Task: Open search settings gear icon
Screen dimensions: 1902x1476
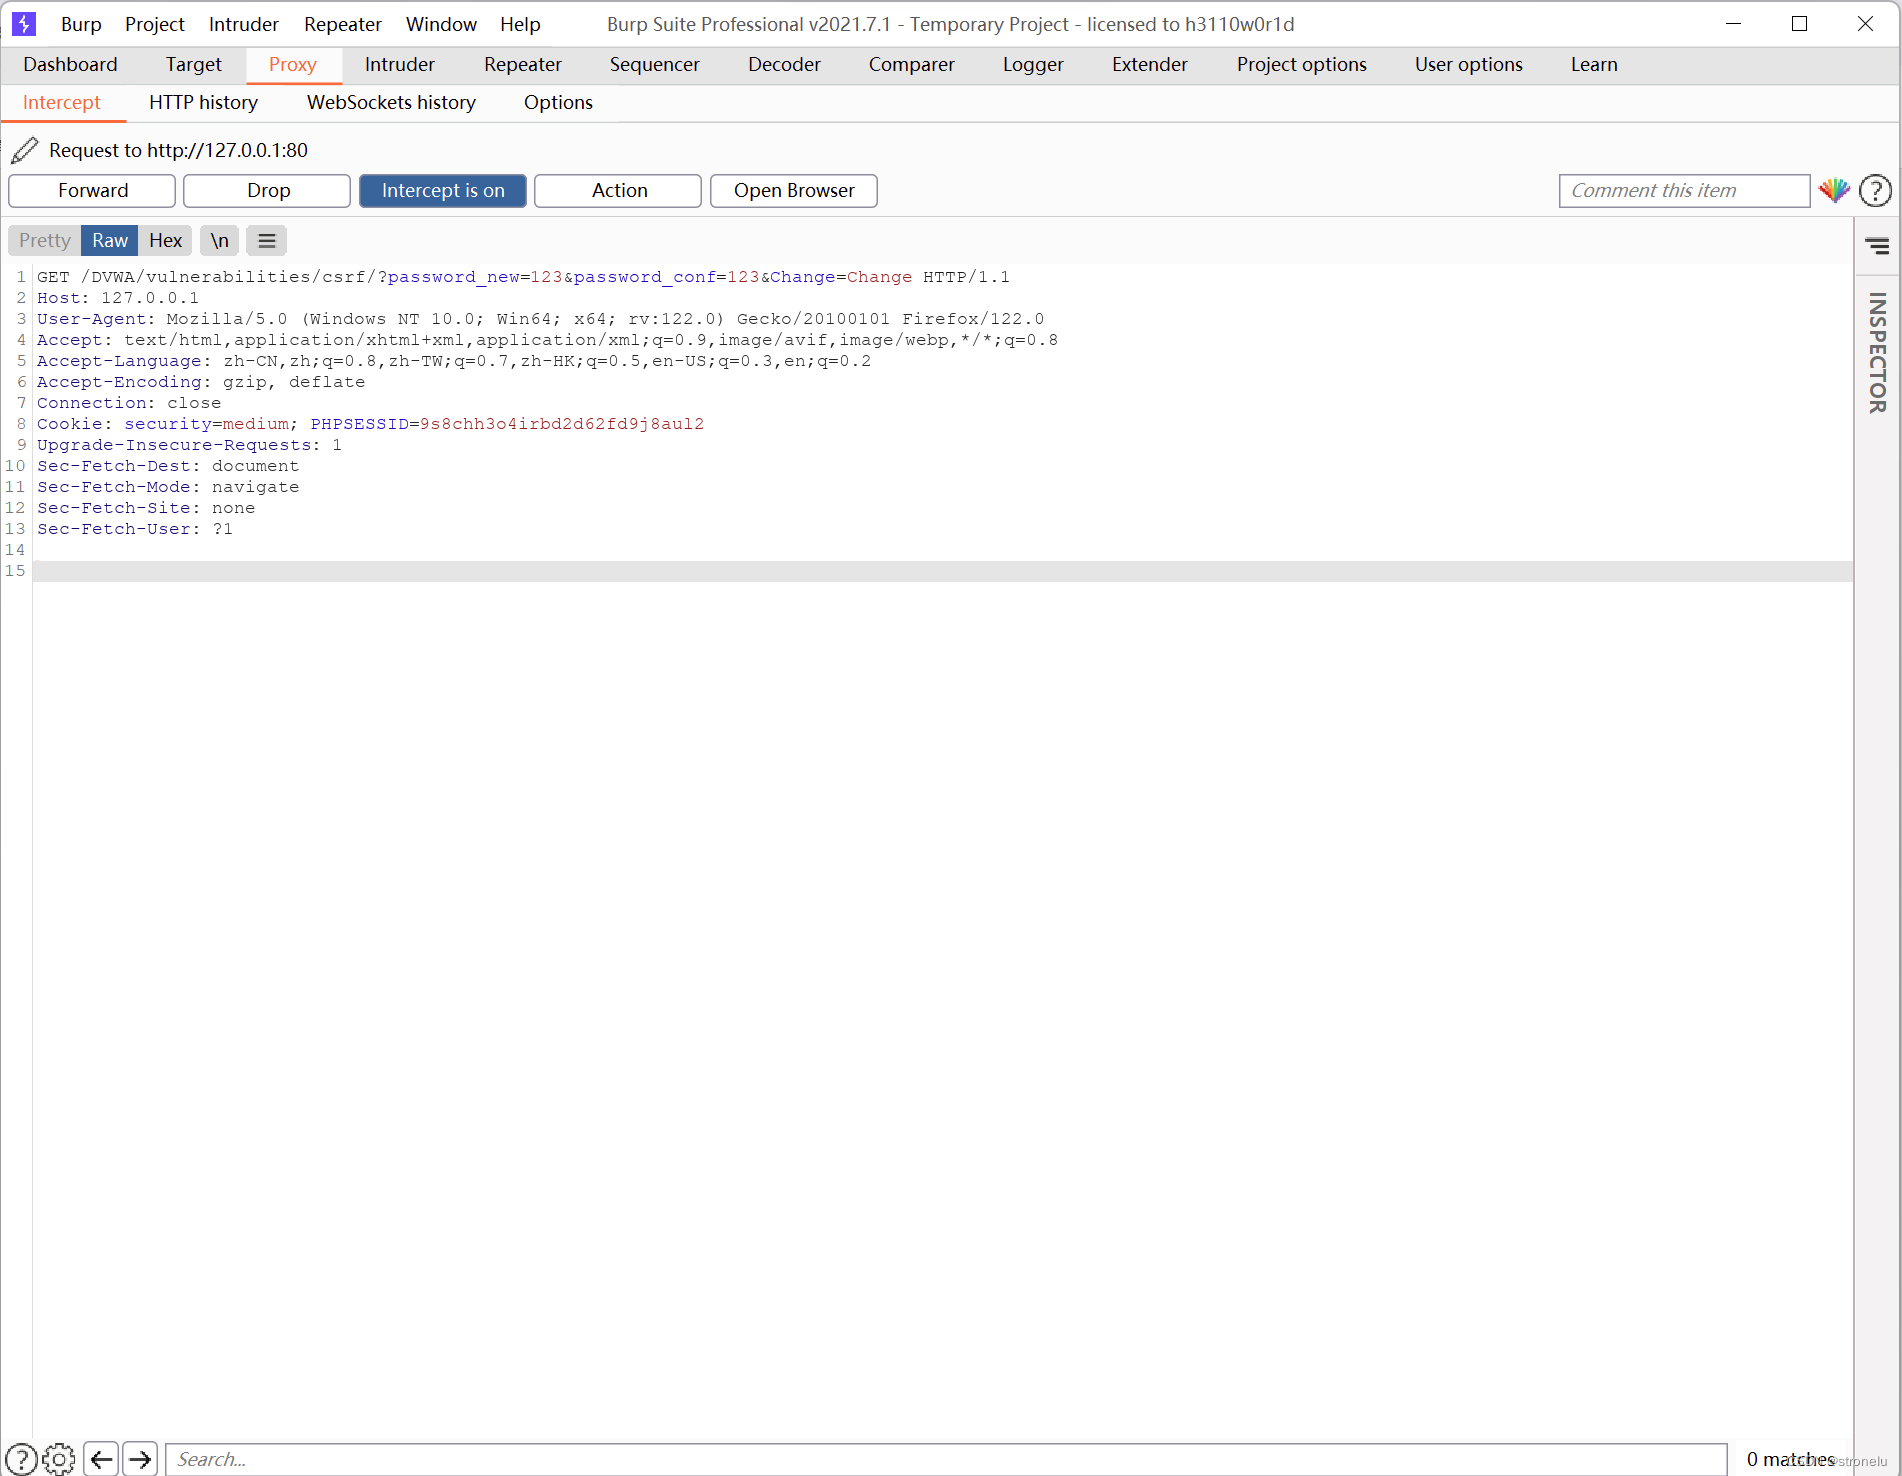Action: (x=59, y=1459)
